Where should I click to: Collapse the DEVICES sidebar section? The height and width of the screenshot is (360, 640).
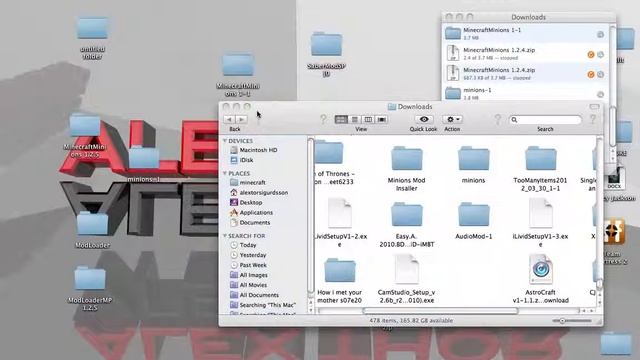(x=225, y=140)
